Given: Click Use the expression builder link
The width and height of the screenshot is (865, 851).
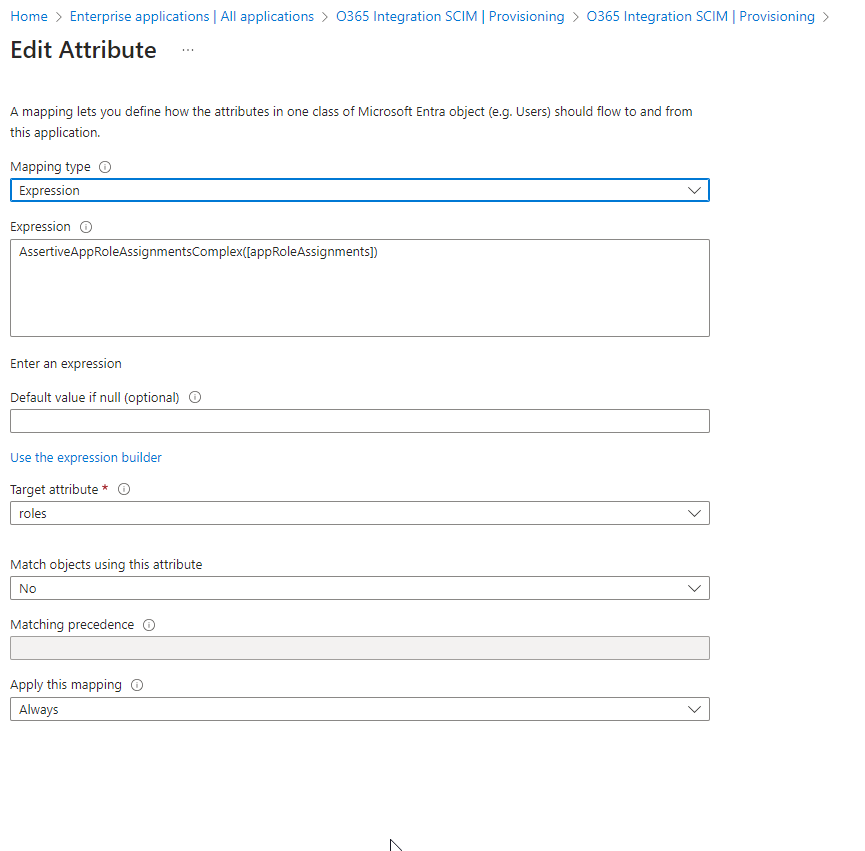Looking at the screenshot, I should [86, 457].
